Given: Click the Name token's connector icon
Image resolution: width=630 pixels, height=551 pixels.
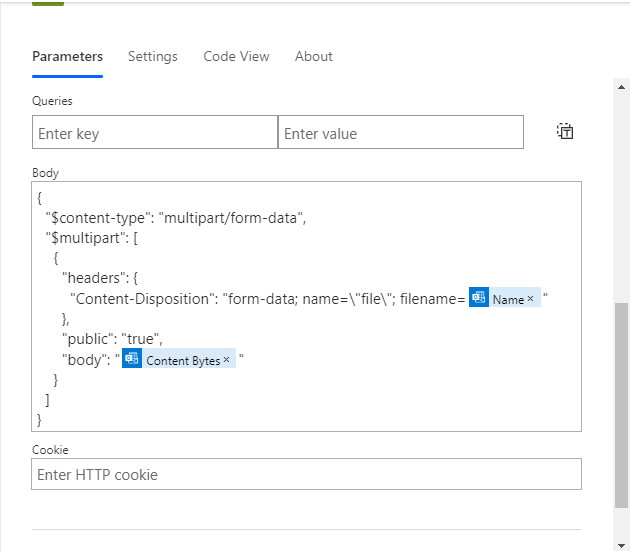Looking at the screenshot, I should tap(479, 298).
